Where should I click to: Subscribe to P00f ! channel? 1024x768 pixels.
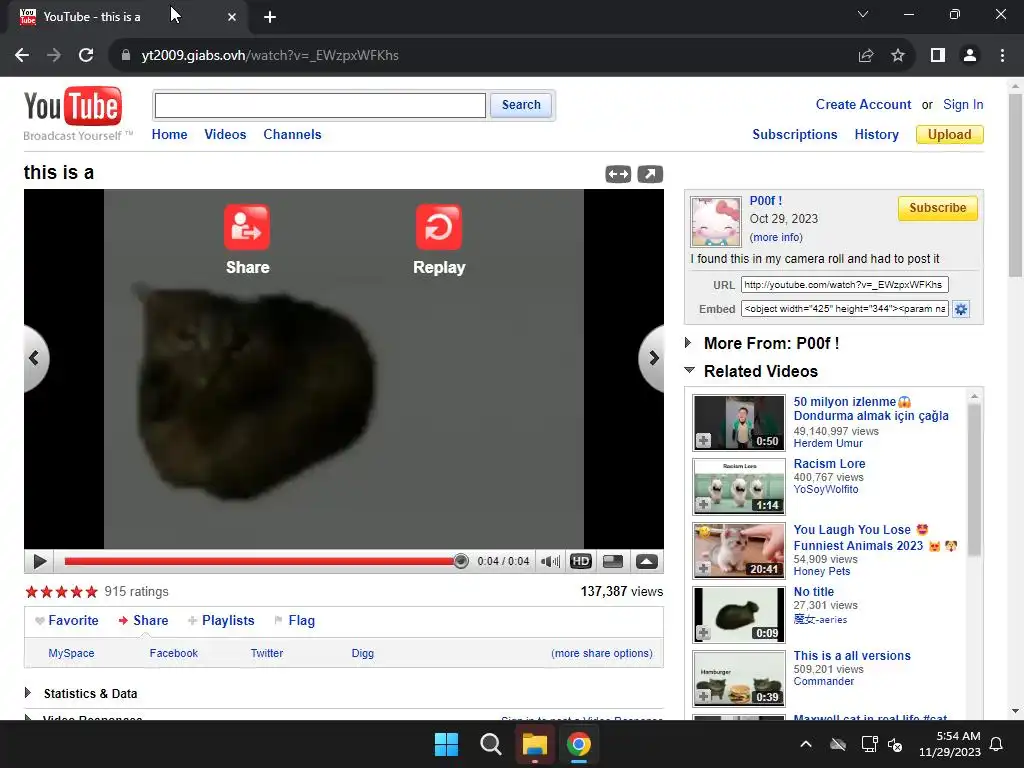[937, 208]
